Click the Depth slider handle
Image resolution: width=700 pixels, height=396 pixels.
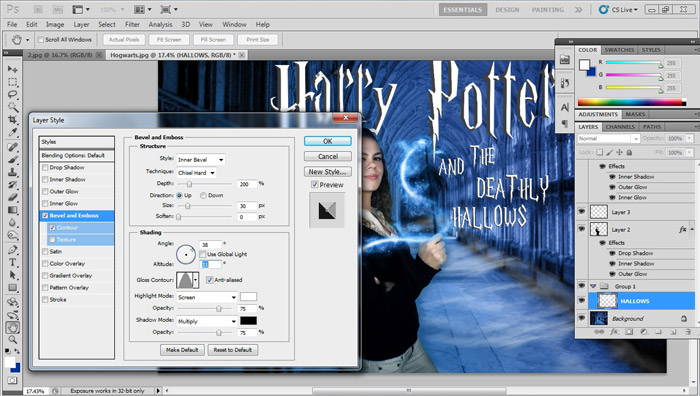pos(190,184)
